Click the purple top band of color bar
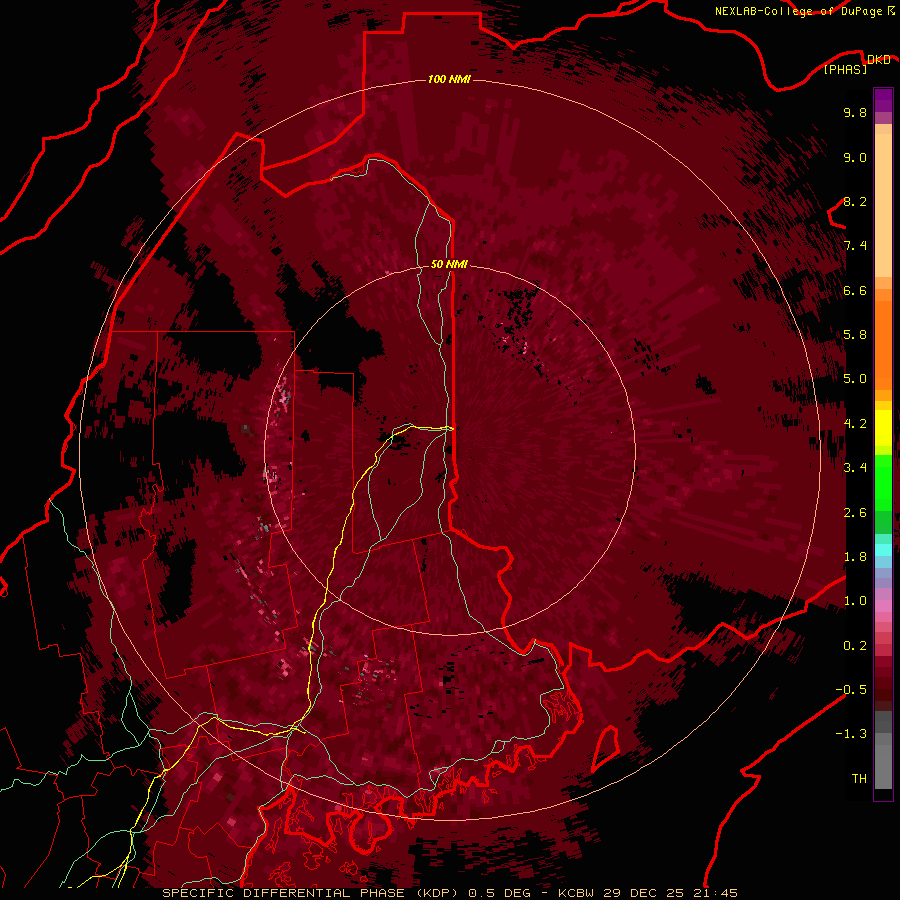Image resolution: width=900 pixels, height=900 pixels. pos(883,100)
